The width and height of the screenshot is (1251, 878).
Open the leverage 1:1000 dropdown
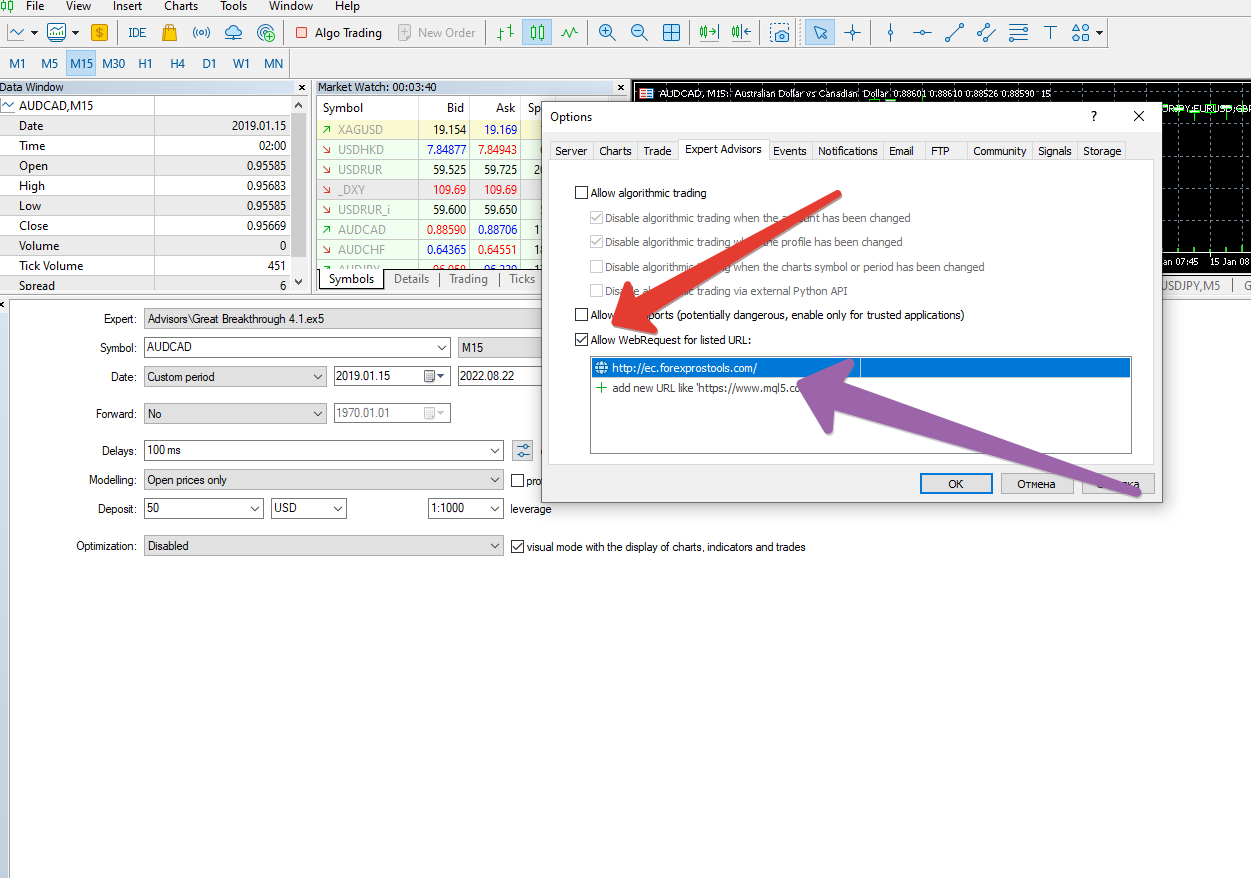[x=495, y=508]
